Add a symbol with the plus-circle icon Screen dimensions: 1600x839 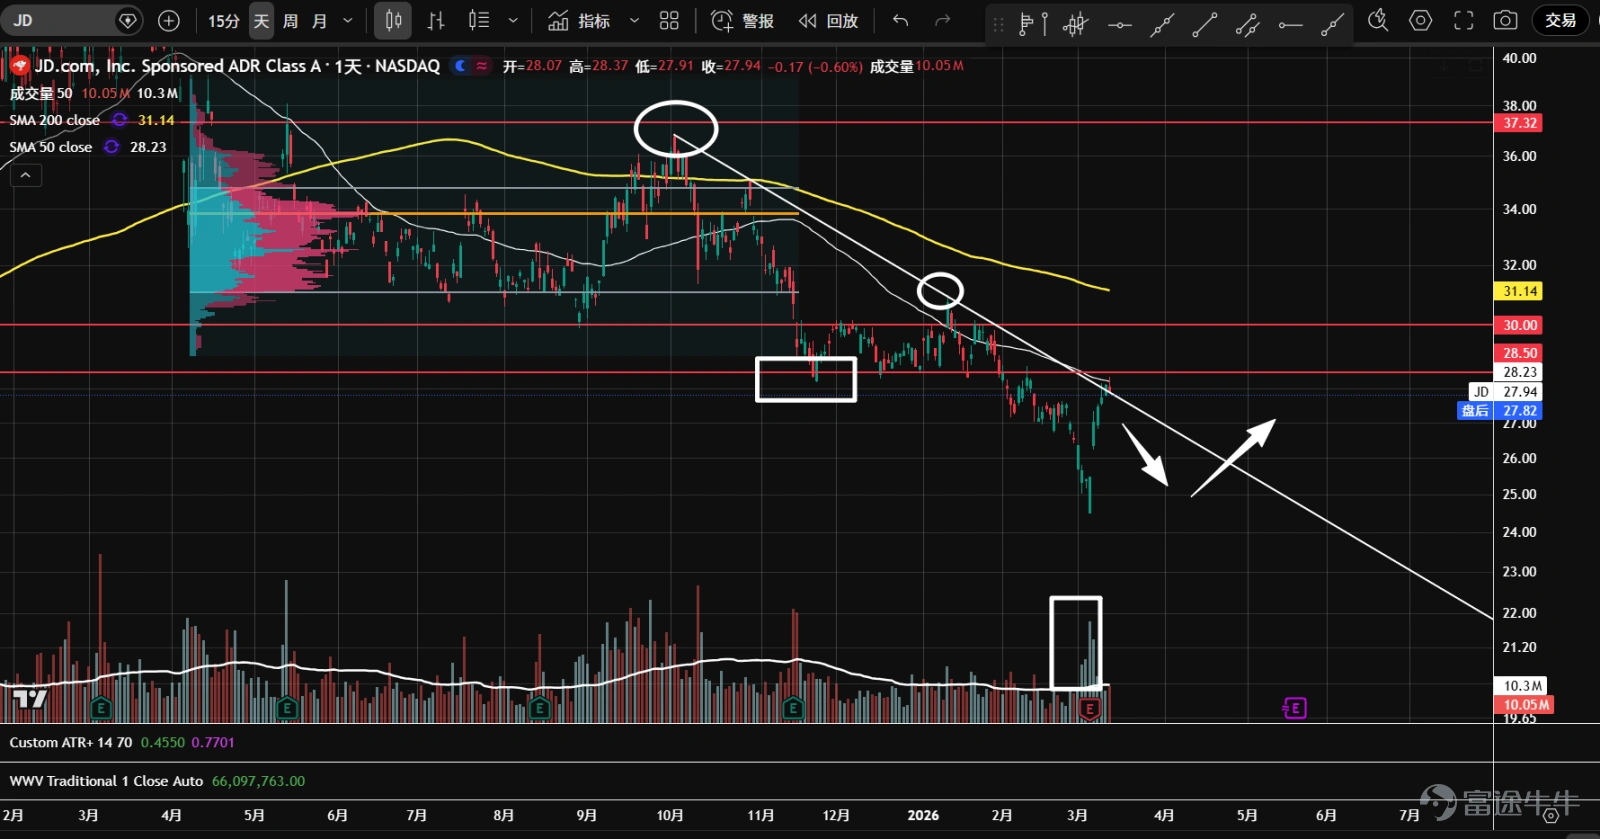pos(169,20)
